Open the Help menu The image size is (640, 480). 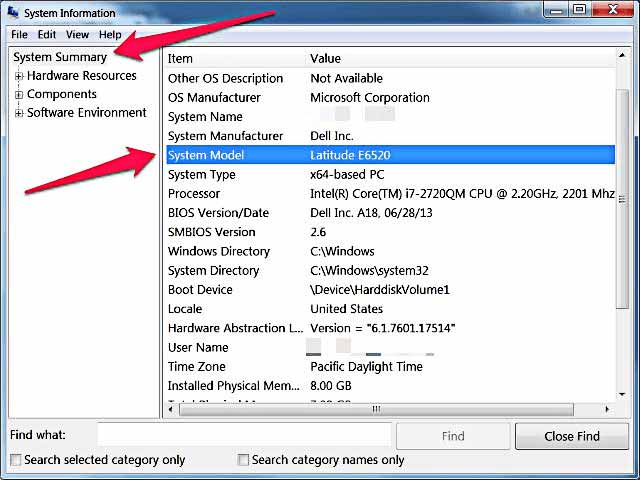click(x=110, y=35)
